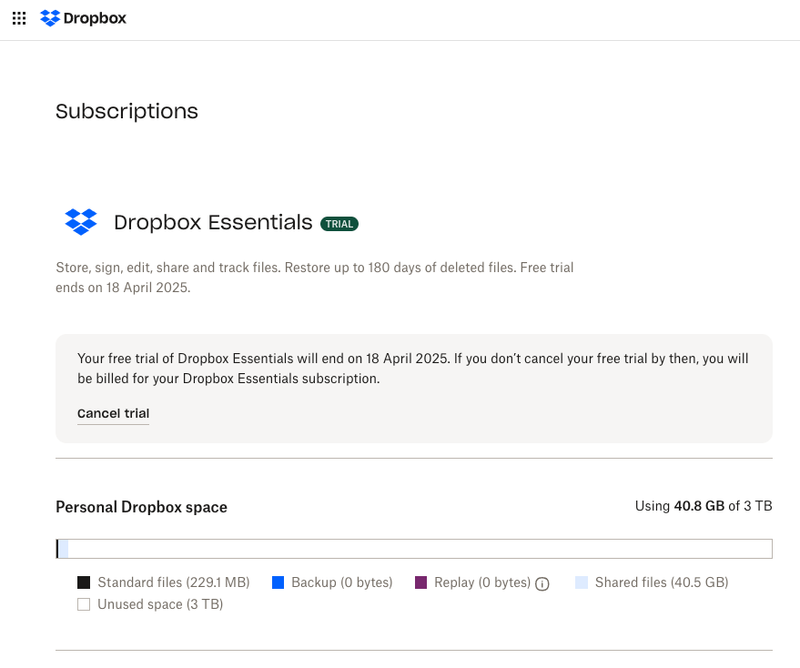Click the Subscriptions page heading
The height and width of the screenshot is (668, 800).
point(127,111)
